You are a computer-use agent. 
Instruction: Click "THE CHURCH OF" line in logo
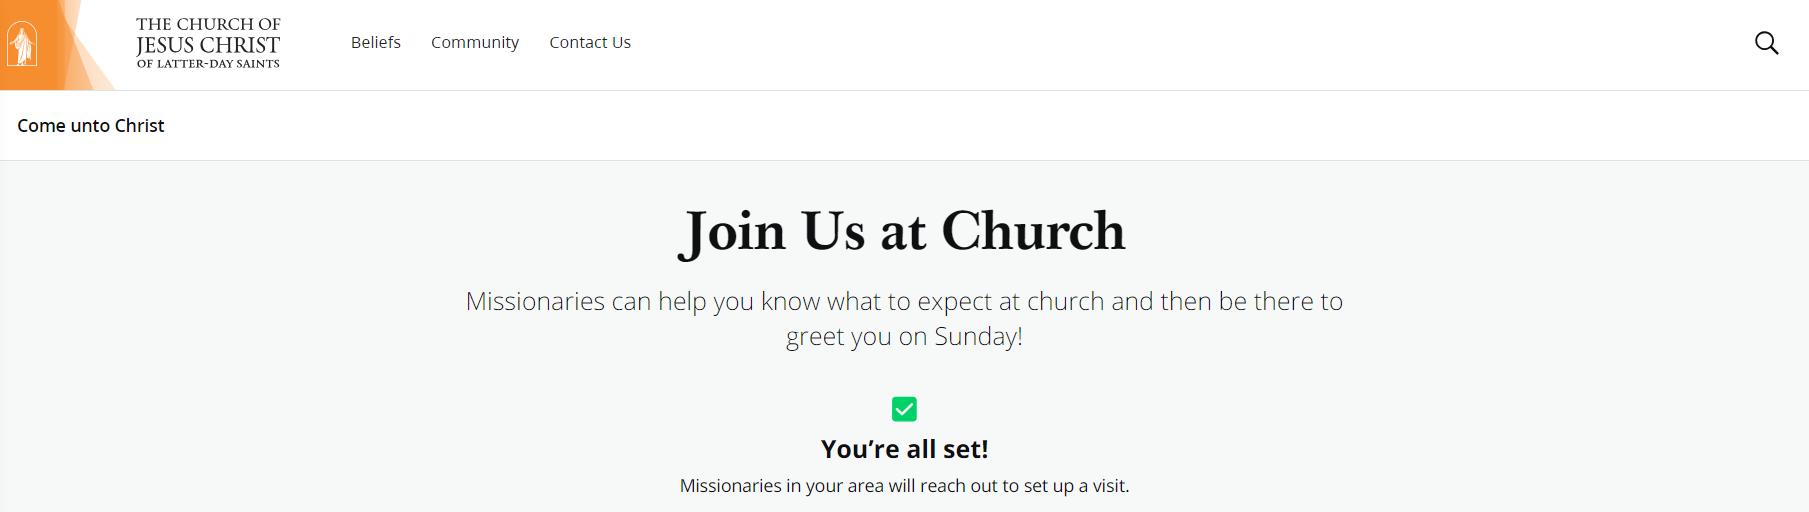pyautogui.click(x=208, y=24)
